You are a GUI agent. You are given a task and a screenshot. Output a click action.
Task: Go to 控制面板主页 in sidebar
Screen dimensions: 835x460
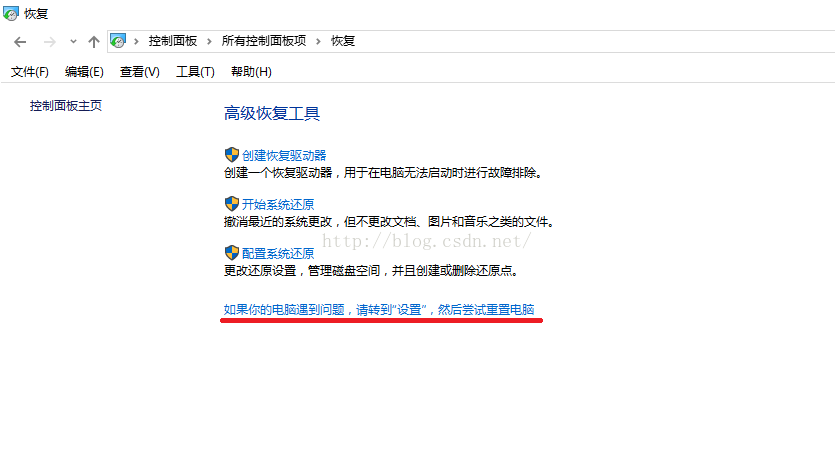[66, 106]
